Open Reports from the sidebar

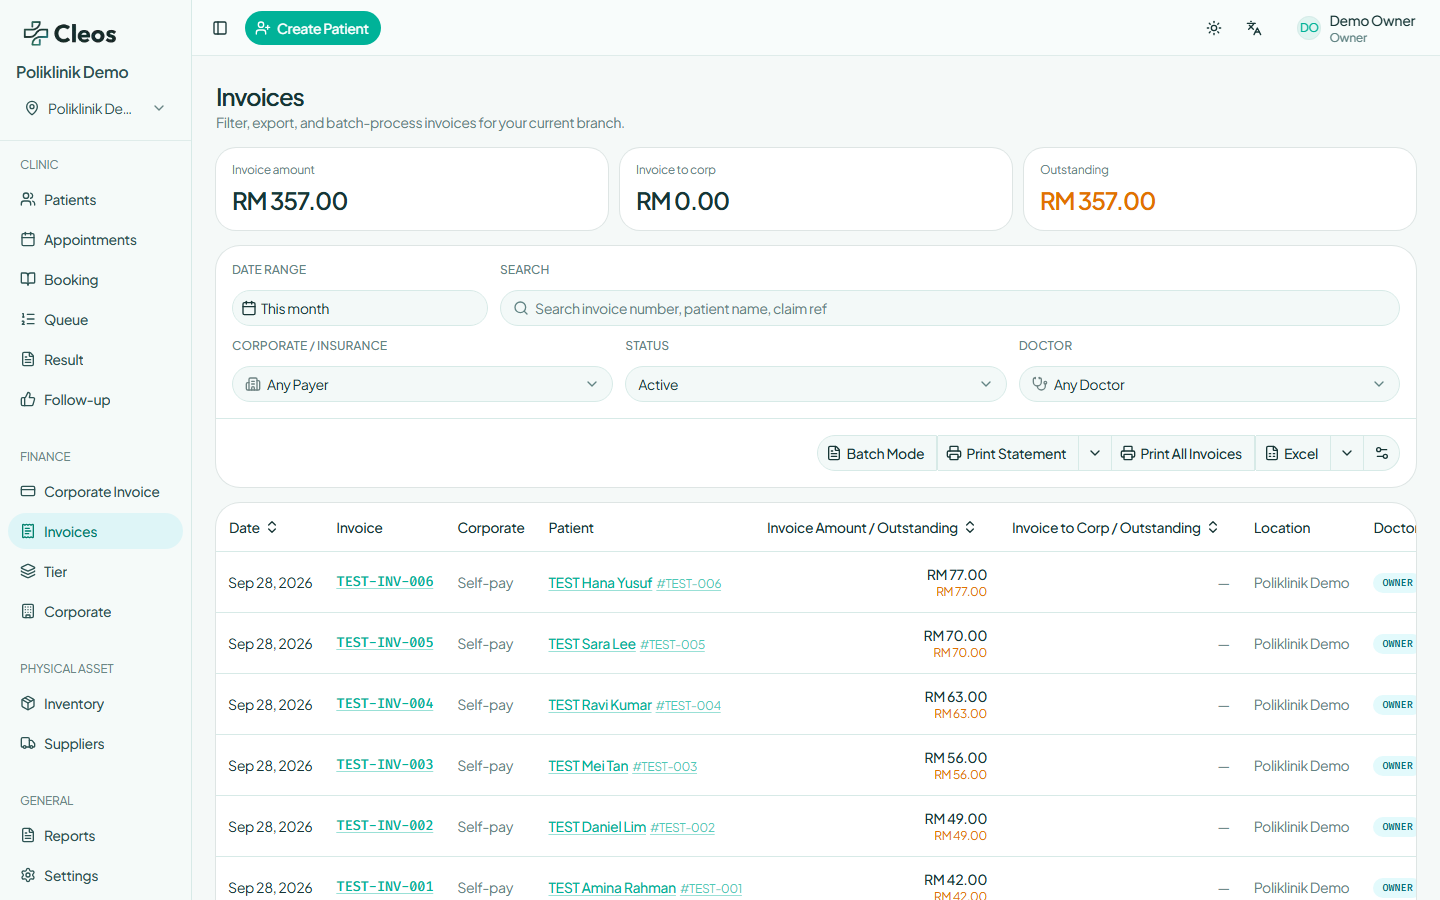95,836
